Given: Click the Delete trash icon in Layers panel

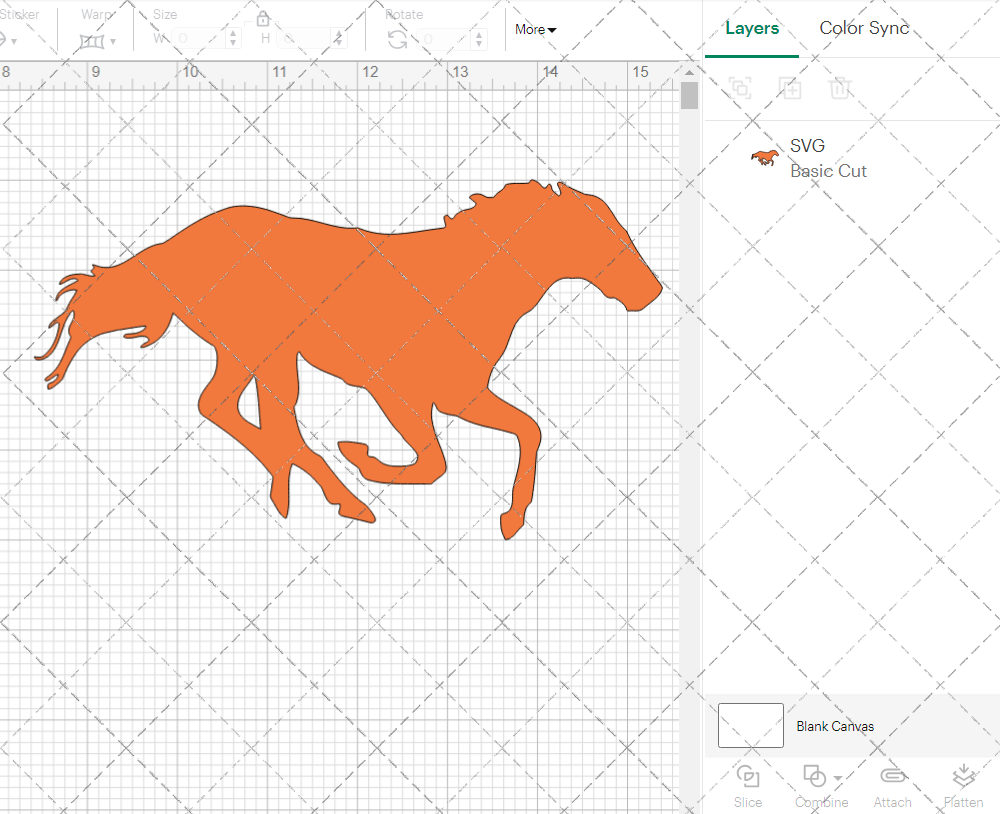Looking at the screenshot, I should (841, 88).
